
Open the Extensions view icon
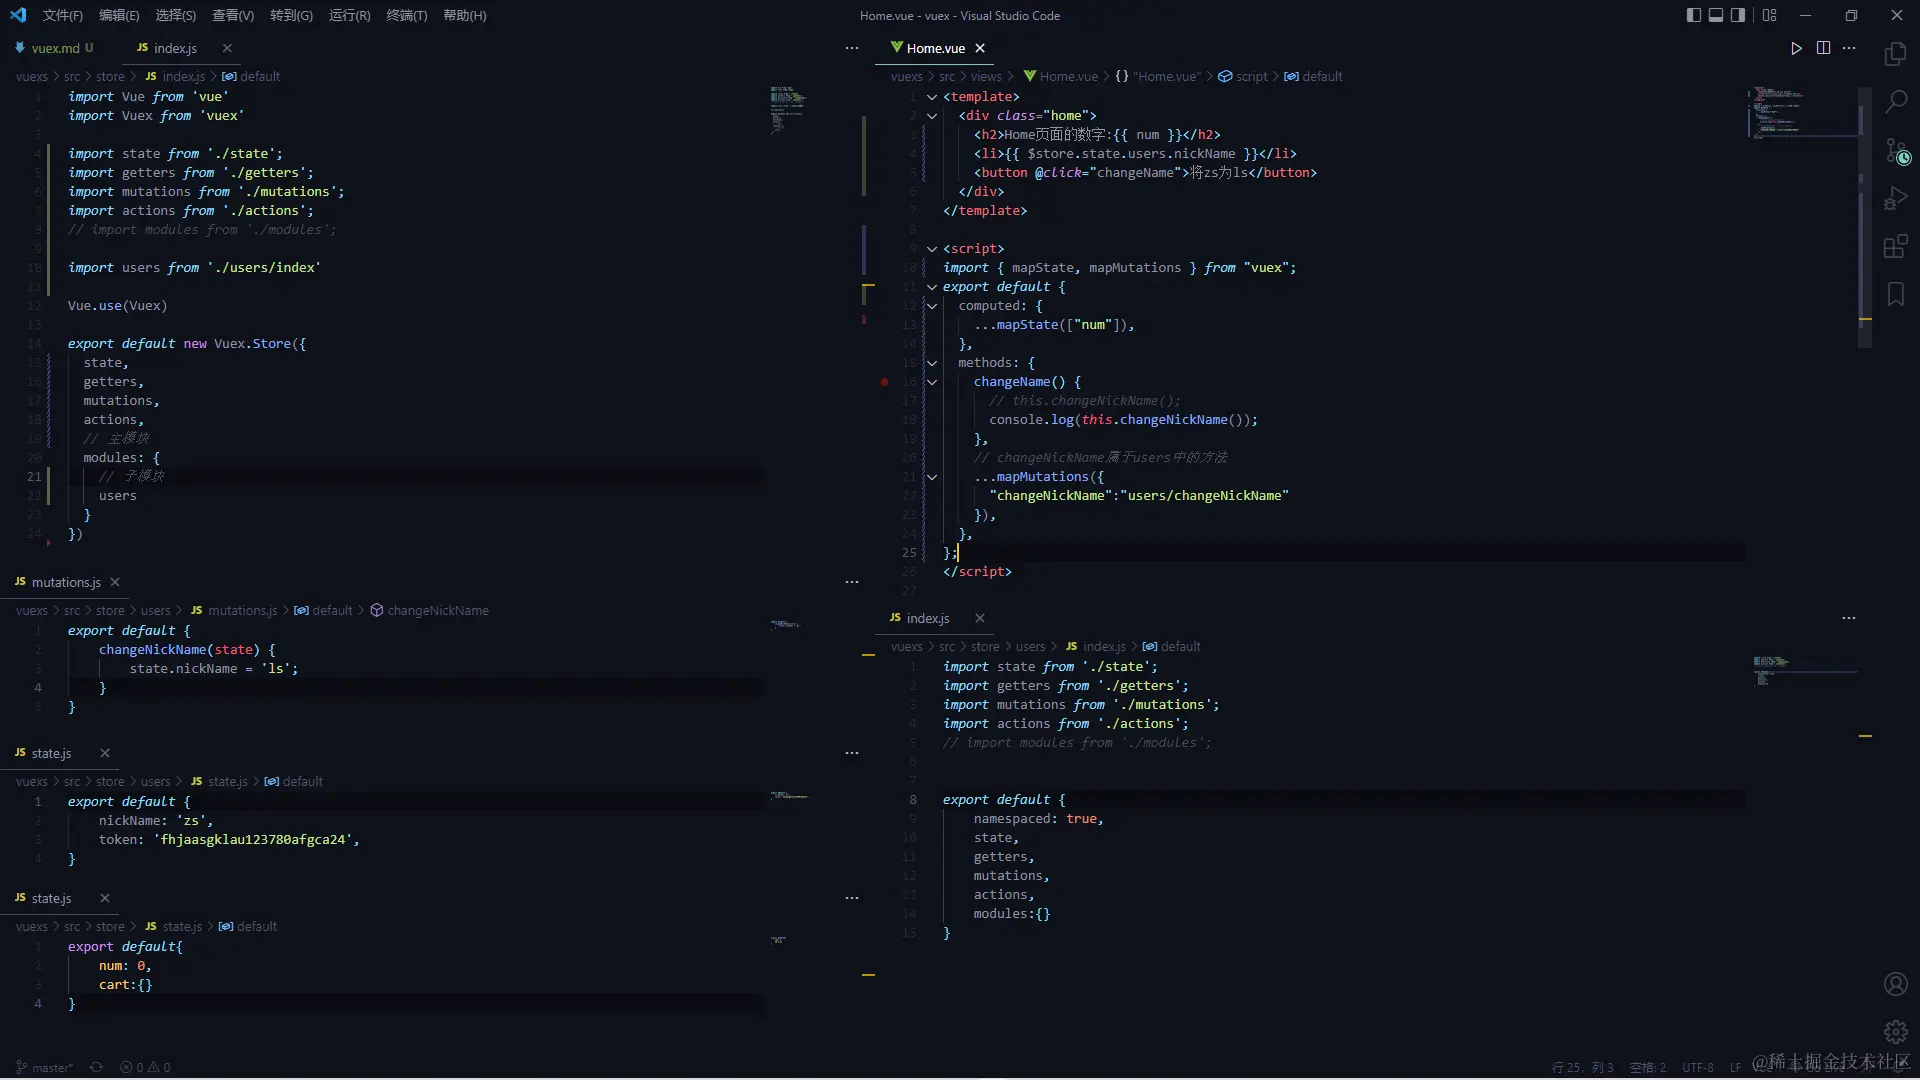point(1895,247)
